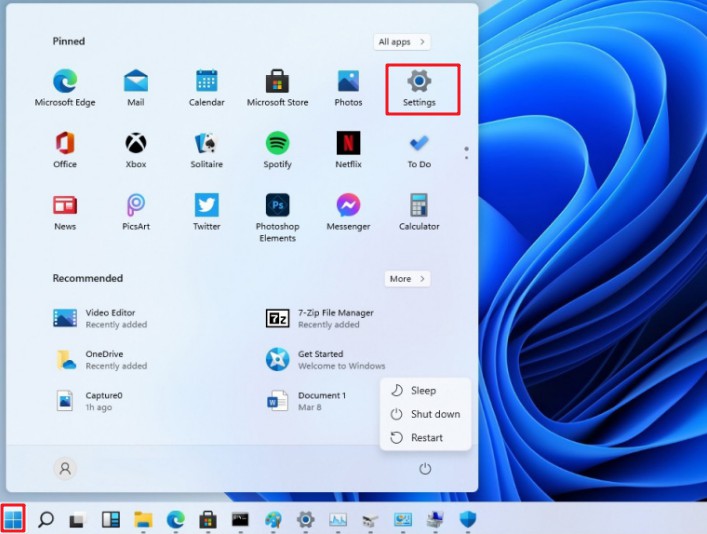The width and height of the screenshot is (707, 534).
Task: Launch the Photos app
Action: (348, 88)
